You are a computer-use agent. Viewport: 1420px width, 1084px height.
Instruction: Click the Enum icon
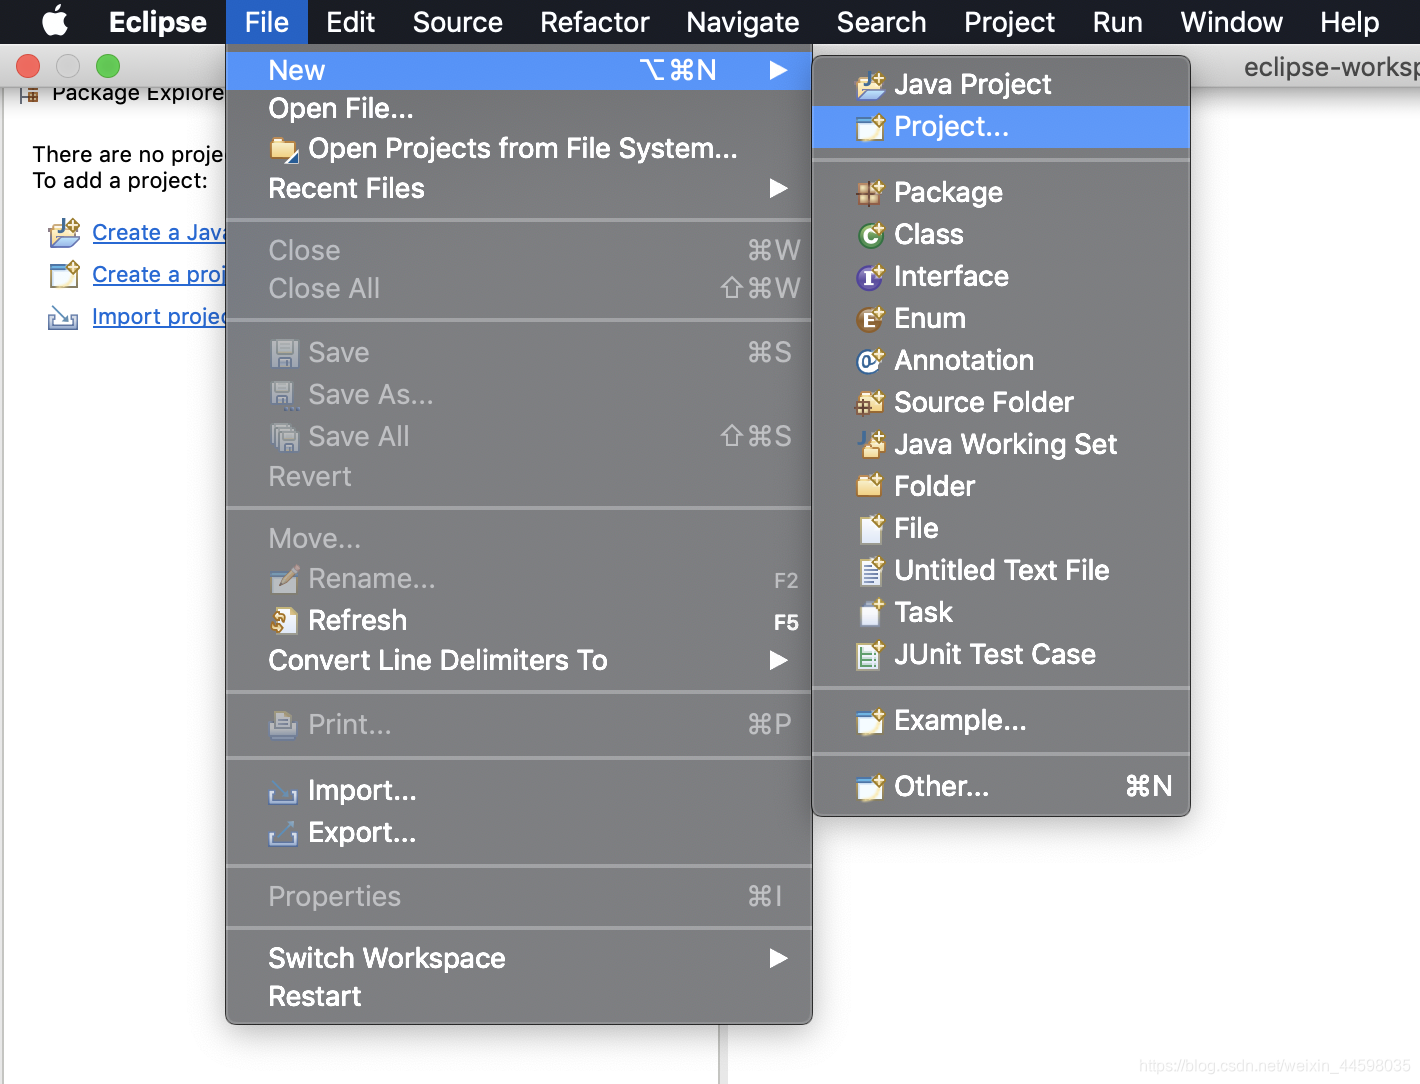pyautogui.click(x=870, y=319)
